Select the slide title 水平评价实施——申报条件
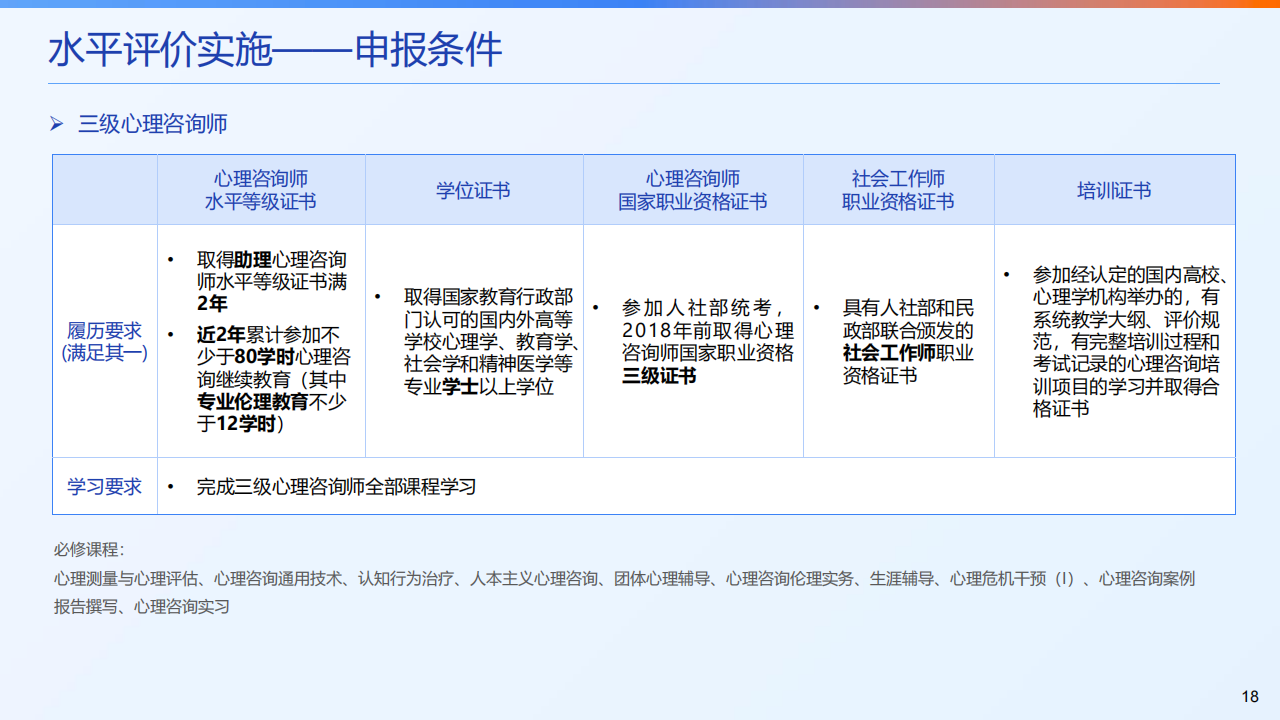This screenshot has height=720, width=1280. [274, 48]
